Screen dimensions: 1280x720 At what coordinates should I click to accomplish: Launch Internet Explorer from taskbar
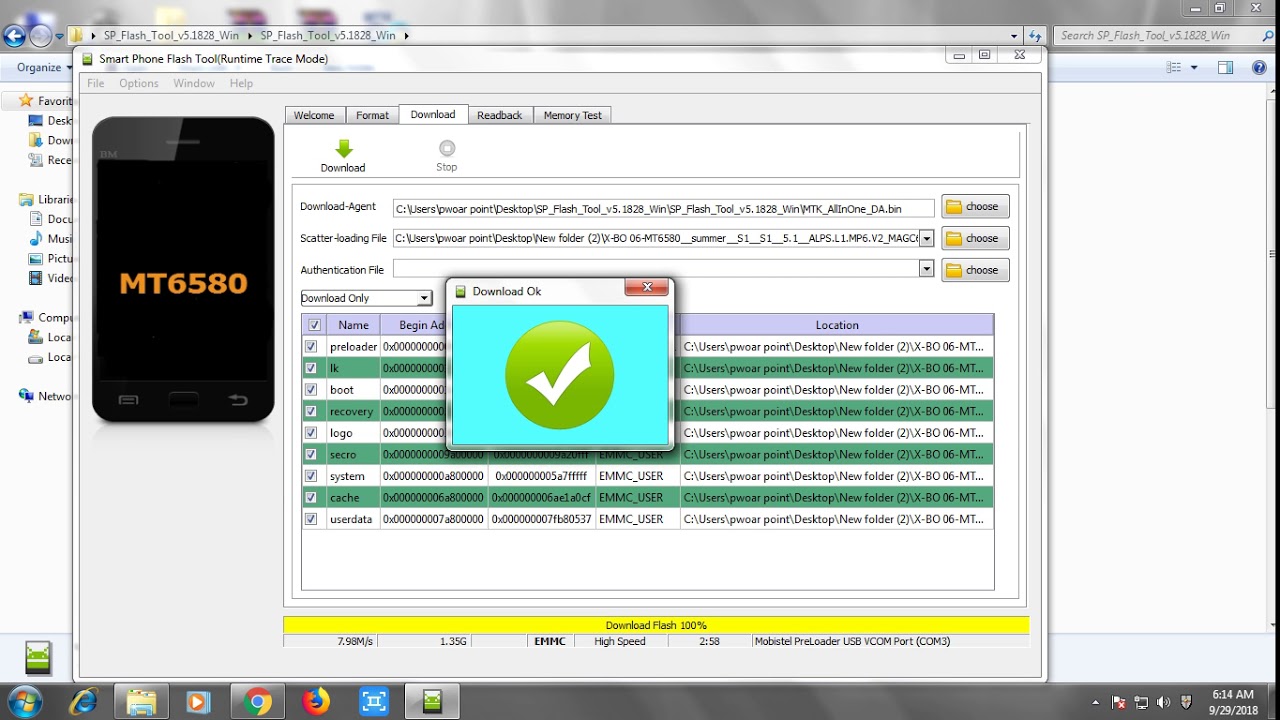click(82, 702)
